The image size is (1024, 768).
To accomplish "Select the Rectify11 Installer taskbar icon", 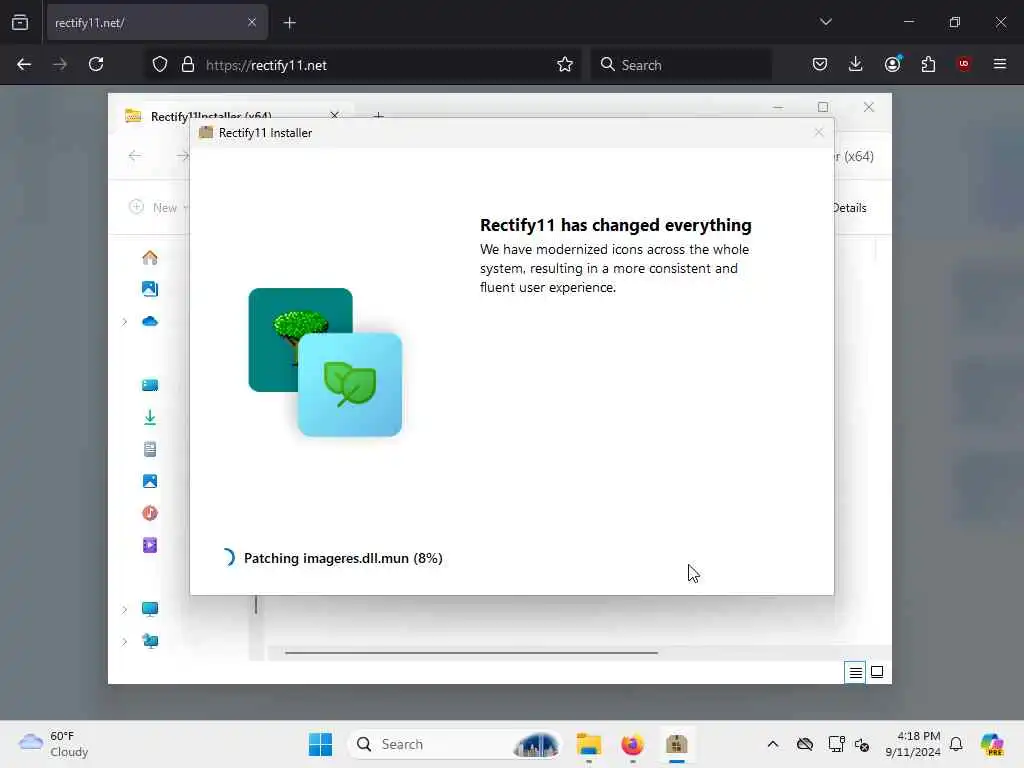I will (677, 744).
